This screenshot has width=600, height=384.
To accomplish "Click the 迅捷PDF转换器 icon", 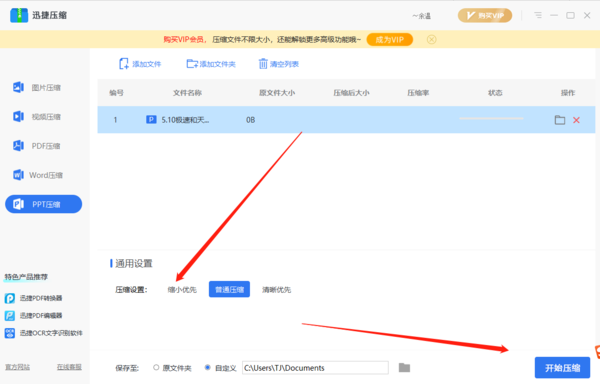I will point(10,298).
